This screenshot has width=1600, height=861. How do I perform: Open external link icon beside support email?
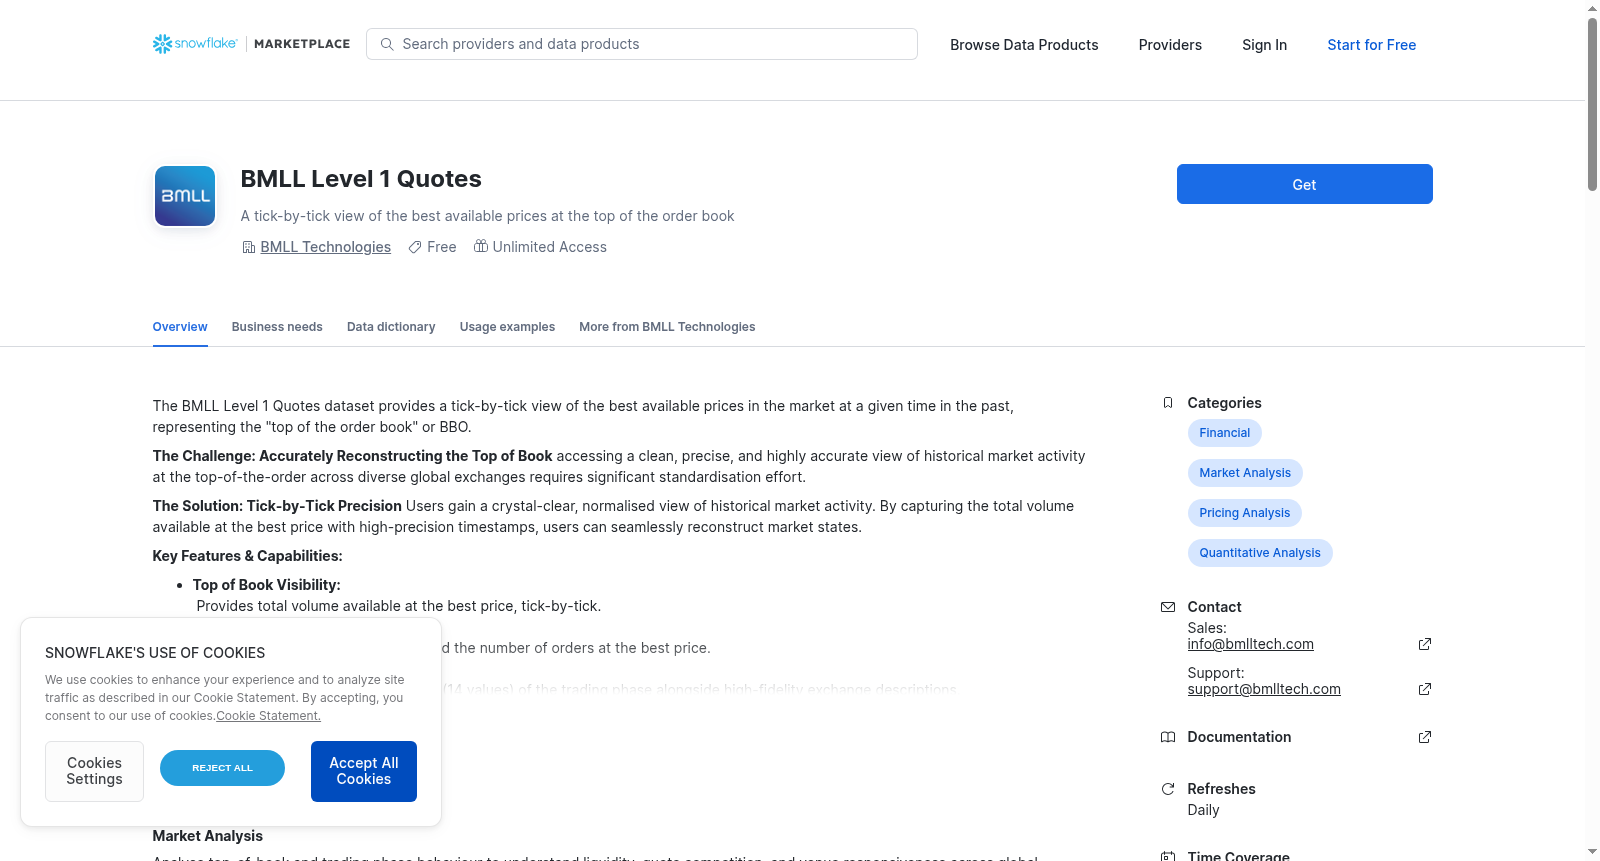[x=1425, y=689]
